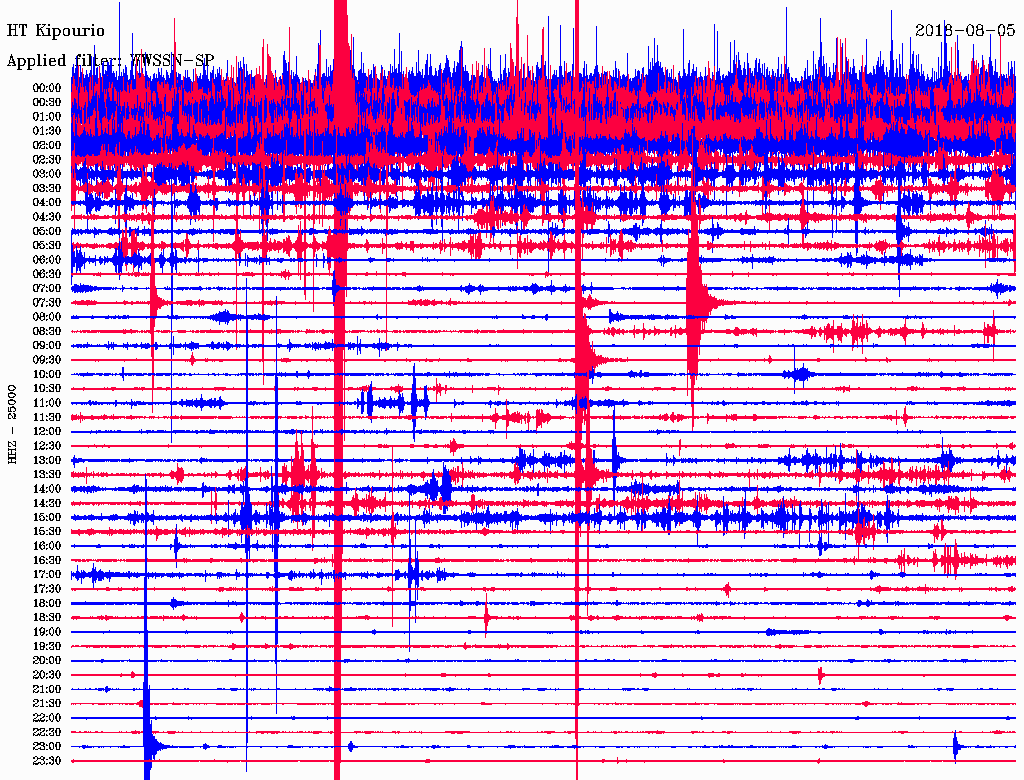
Task: Select the 18:30 time label
Action: (x=47, y=617)
